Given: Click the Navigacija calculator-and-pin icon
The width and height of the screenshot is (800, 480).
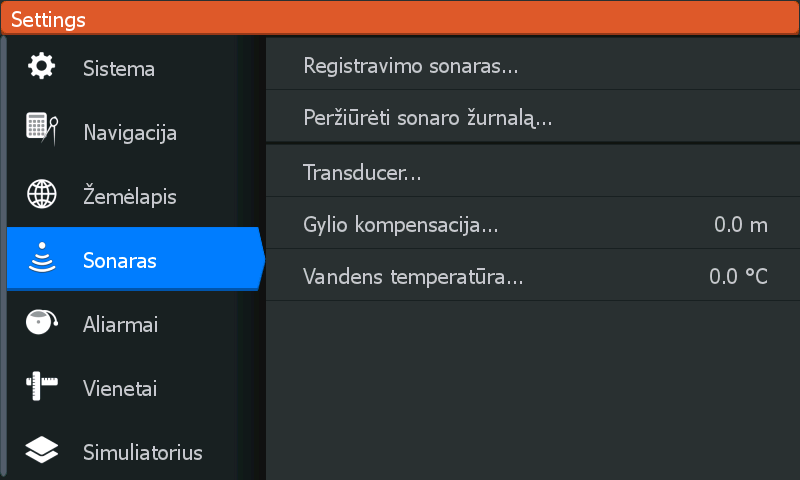Looking at the screenshot, I should coord(42,129).
